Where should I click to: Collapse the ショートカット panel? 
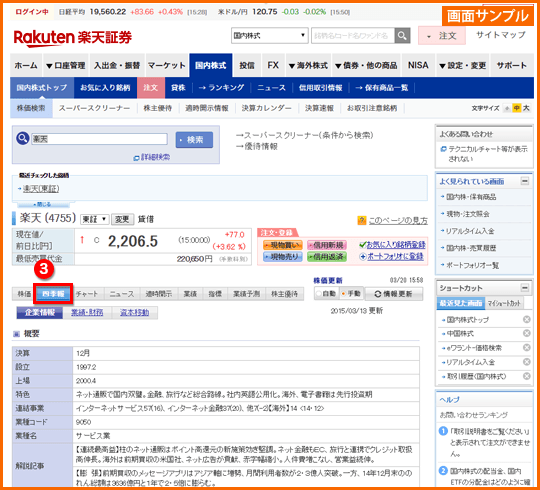(525, 288)
